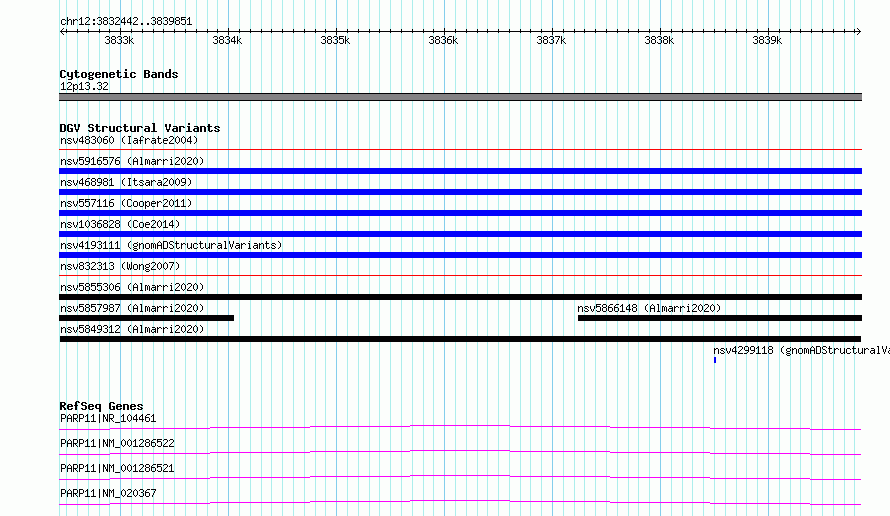Screen dimensions: 890x516
Task: Open PARP11|NM_001286522 transcript label
Action: (117, 443)
